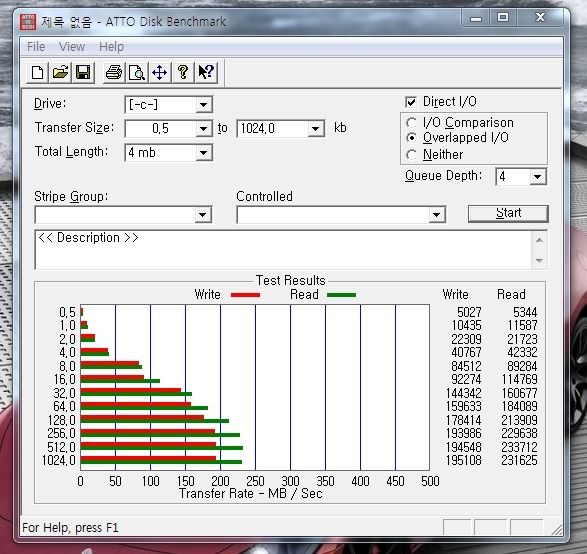Toggle the Direct I/O checkbox
Image resolution: width=587 pixels, height=554 pixels.
point(411,102)
